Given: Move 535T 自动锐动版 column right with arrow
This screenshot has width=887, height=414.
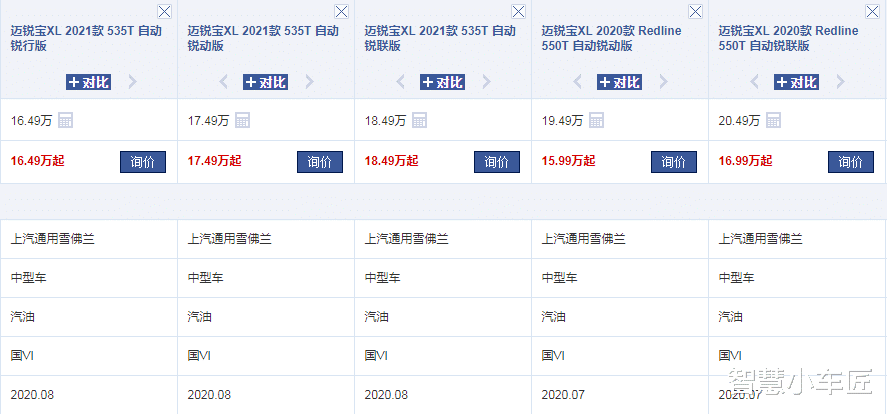Looking at the screenshot, I should pos(309,82).
